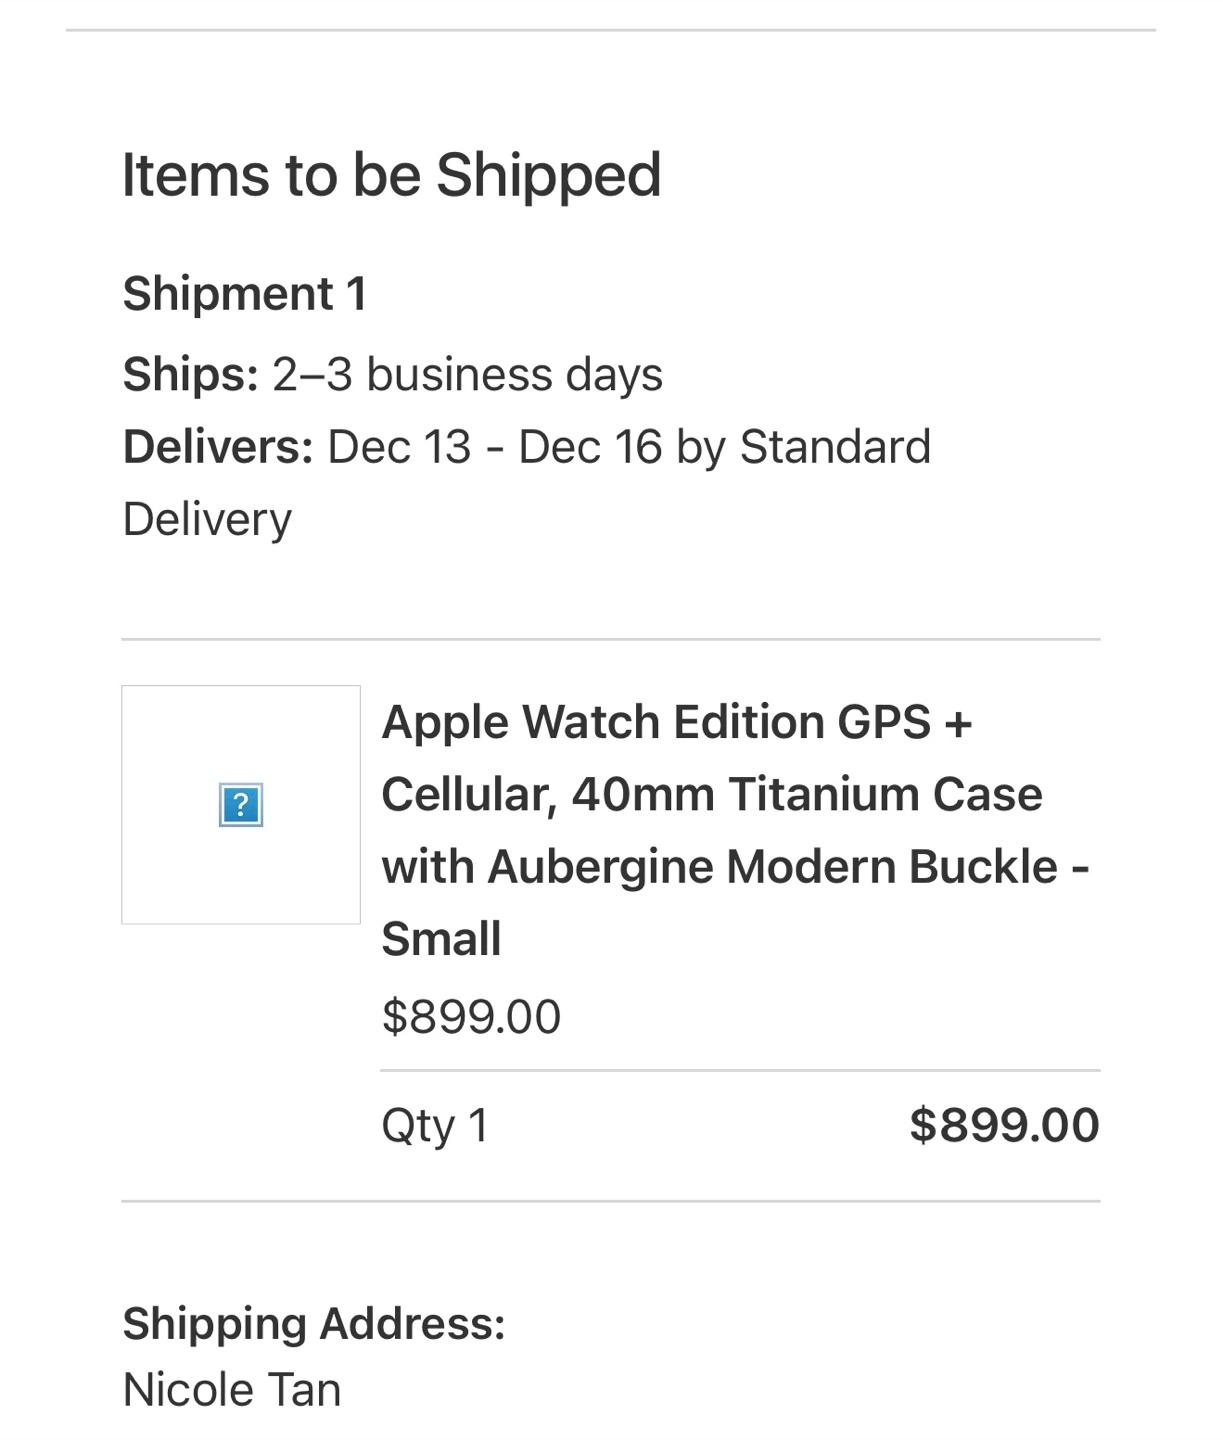This screenshot has width=1223, height=1440.
Task: Click the Aubergine Modern Buckle text line
Action: pyautogui.click(x=735, y=866)
